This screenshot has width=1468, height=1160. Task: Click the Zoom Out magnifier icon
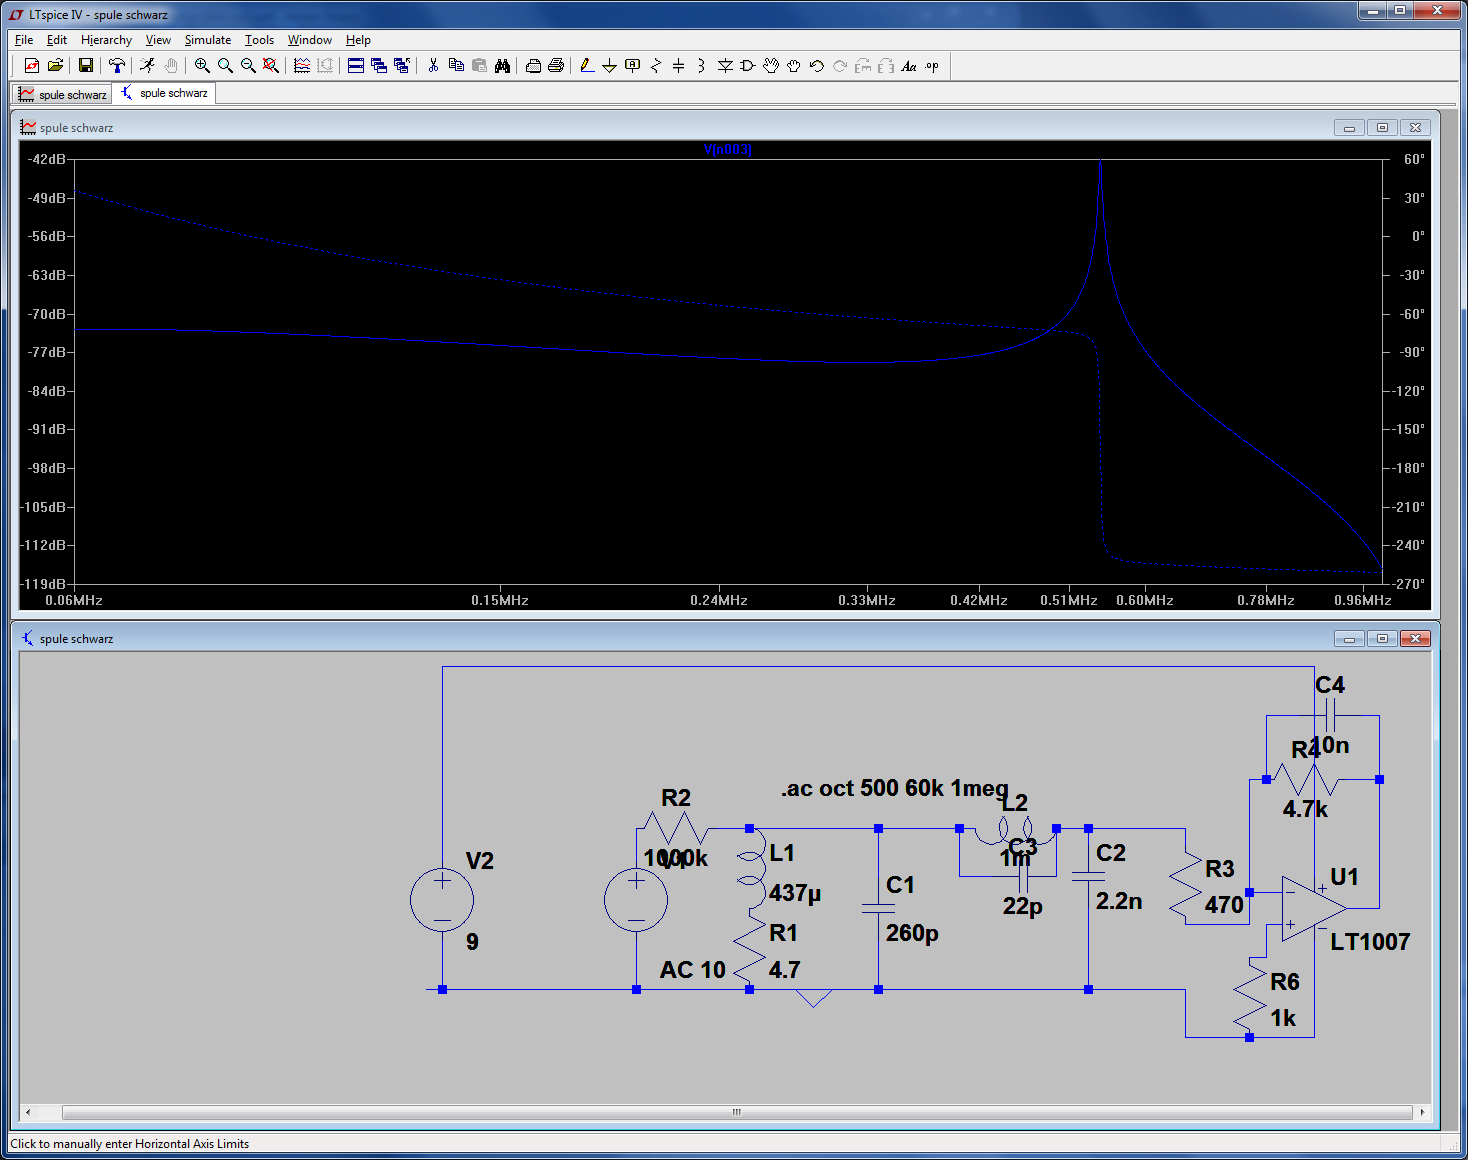pos(248,66)
